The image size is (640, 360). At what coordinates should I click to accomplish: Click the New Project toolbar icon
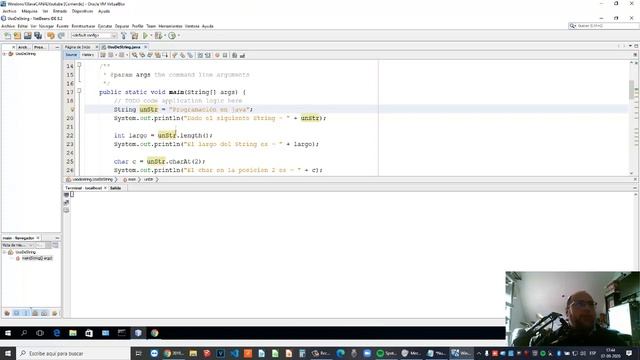pos(18,36)
